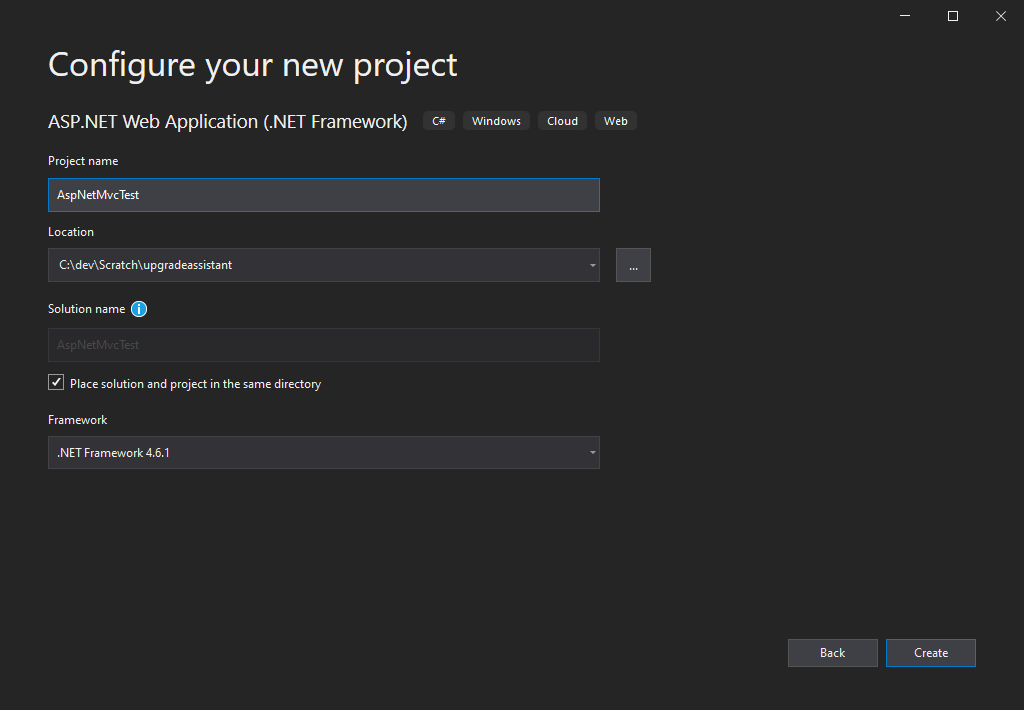Open the location browse (...) button

(633, 265)
